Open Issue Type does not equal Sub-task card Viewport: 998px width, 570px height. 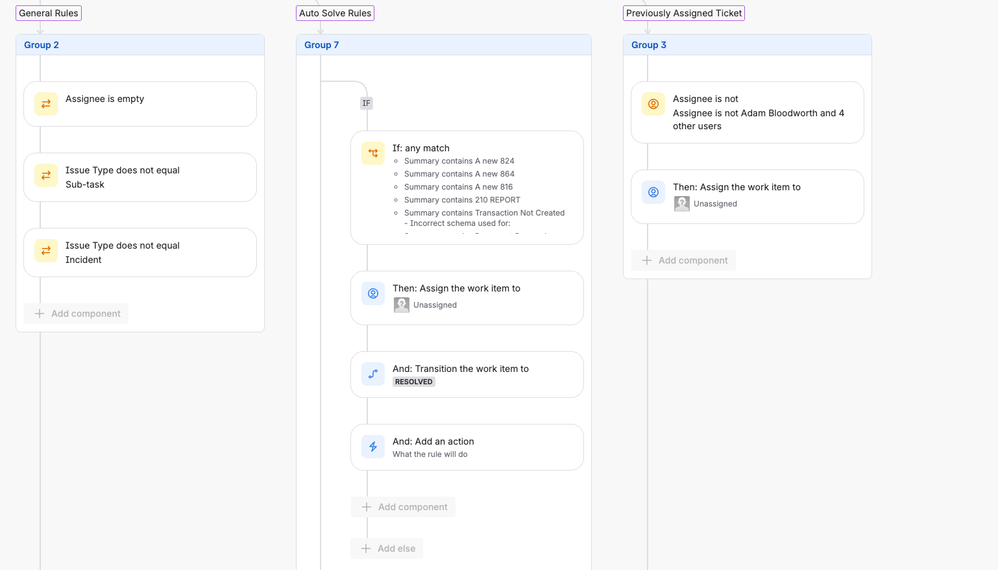tap(140, 177)
